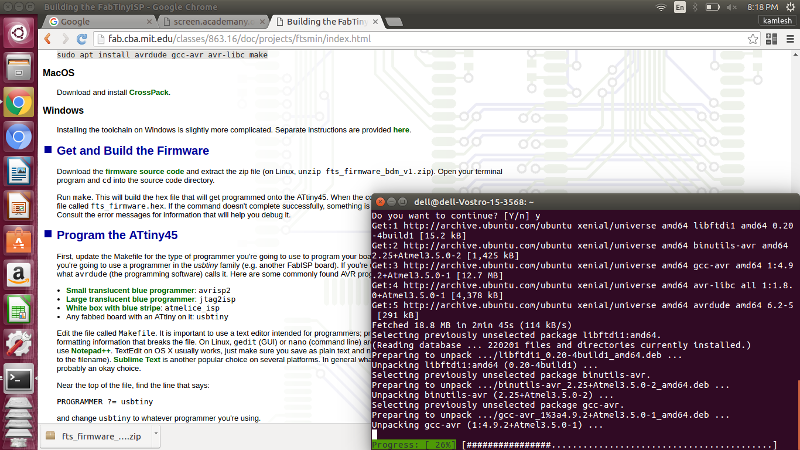Close the Google tab
This screenshot has width=800, height=450.
[149, 21]
